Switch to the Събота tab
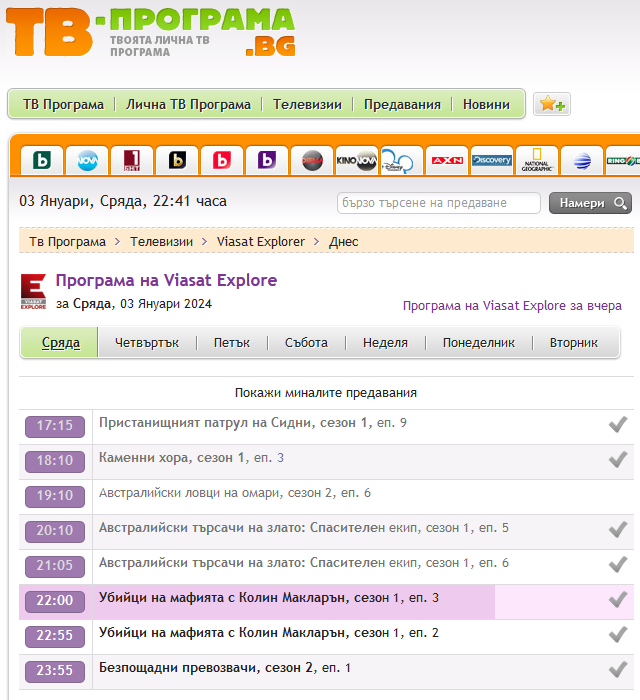This screenshot has height=700, width=640. click(x=306, y=342)
